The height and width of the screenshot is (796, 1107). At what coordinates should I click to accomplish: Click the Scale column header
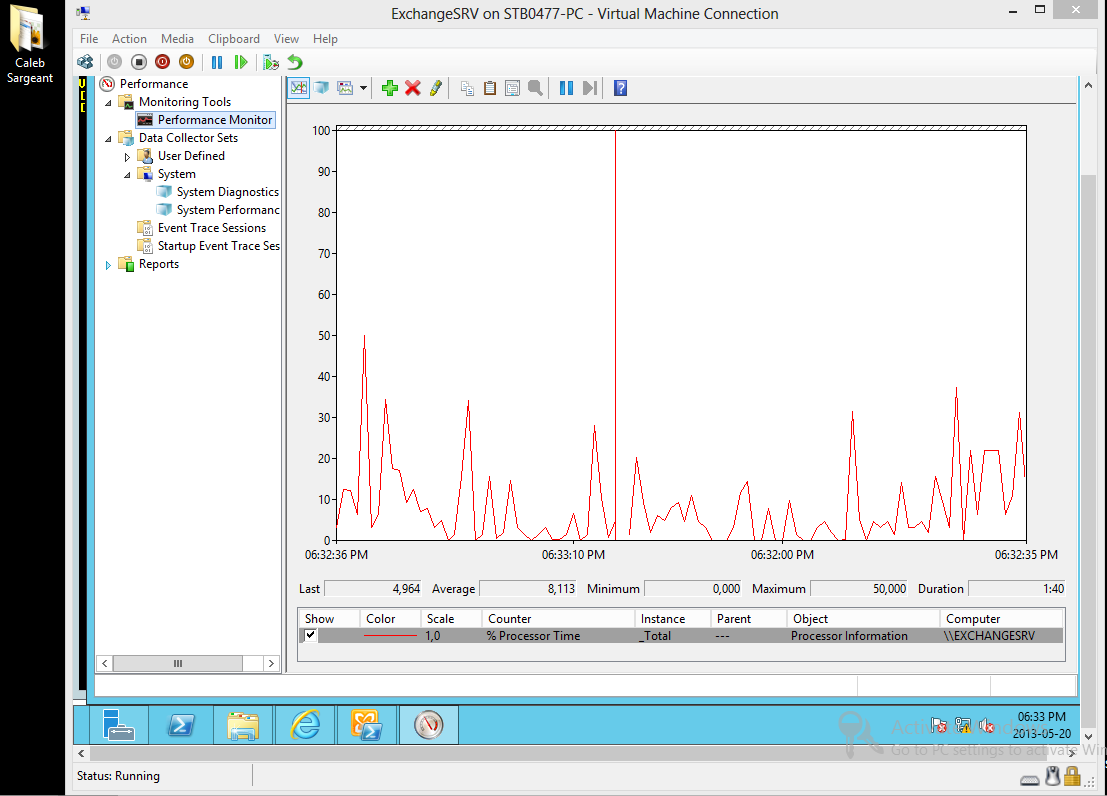[x=451, y=619]
